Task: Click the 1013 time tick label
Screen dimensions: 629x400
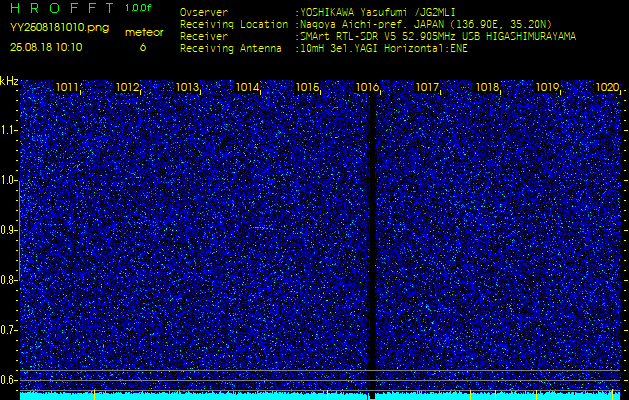Action: pyautogui.click(x=187, y=87)
